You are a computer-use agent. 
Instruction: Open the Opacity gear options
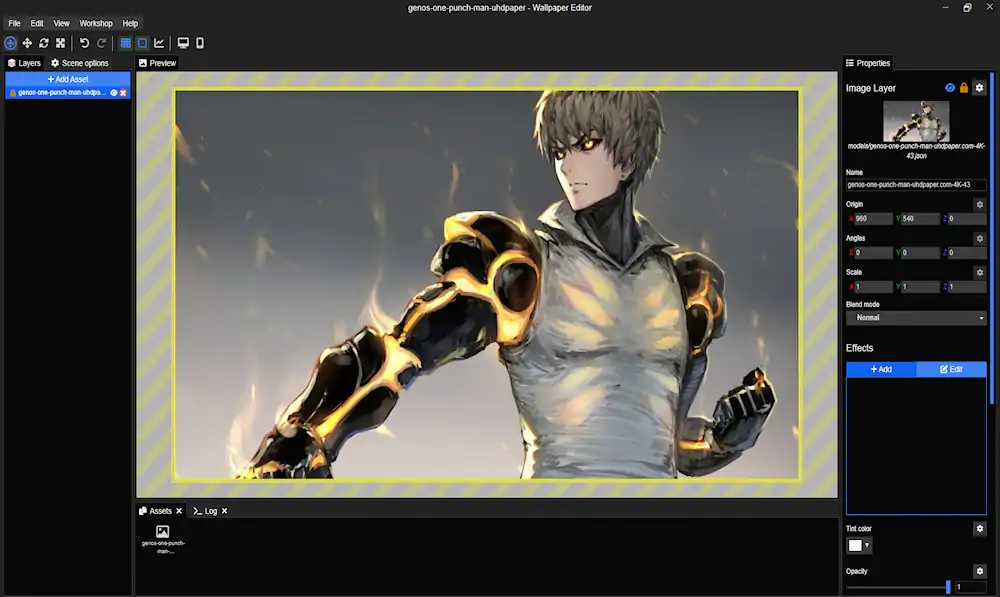(x=980, y=571)
